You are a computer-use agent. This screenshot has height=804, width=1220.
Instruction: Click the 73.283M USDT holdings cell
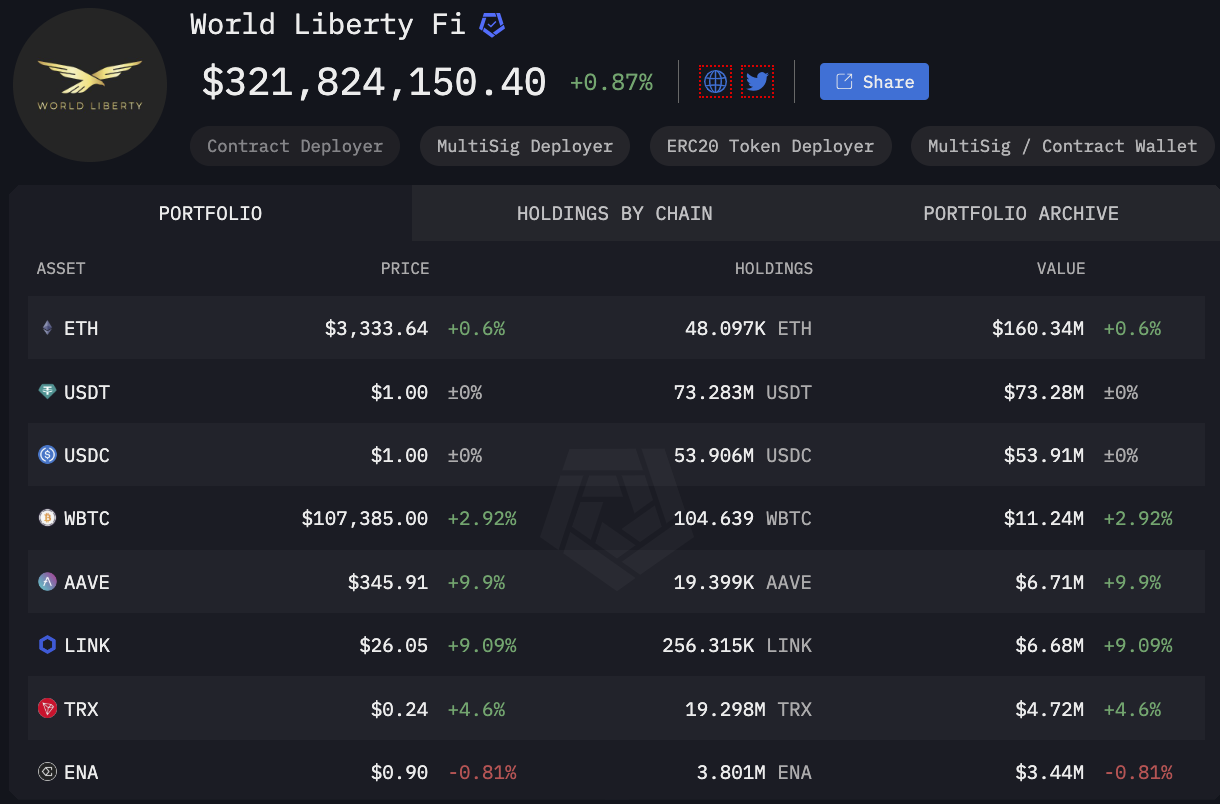coord(743,392)
